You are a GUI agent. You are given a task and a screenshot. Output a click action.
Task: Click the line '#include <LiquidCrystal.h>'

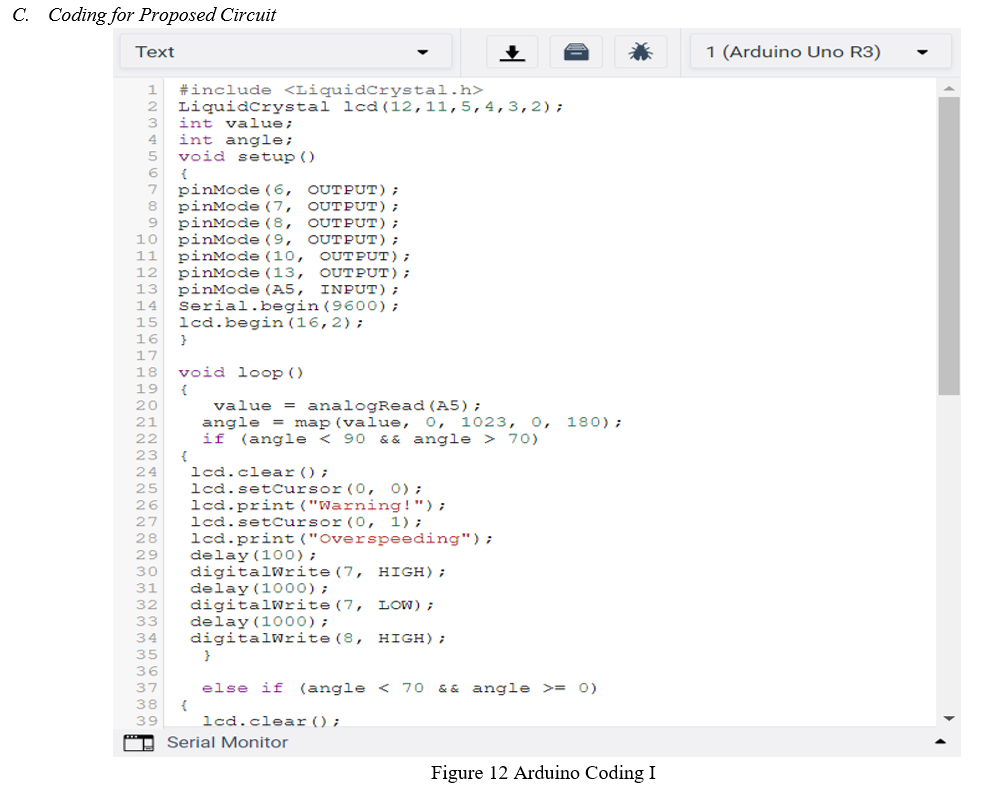point(330,90)
